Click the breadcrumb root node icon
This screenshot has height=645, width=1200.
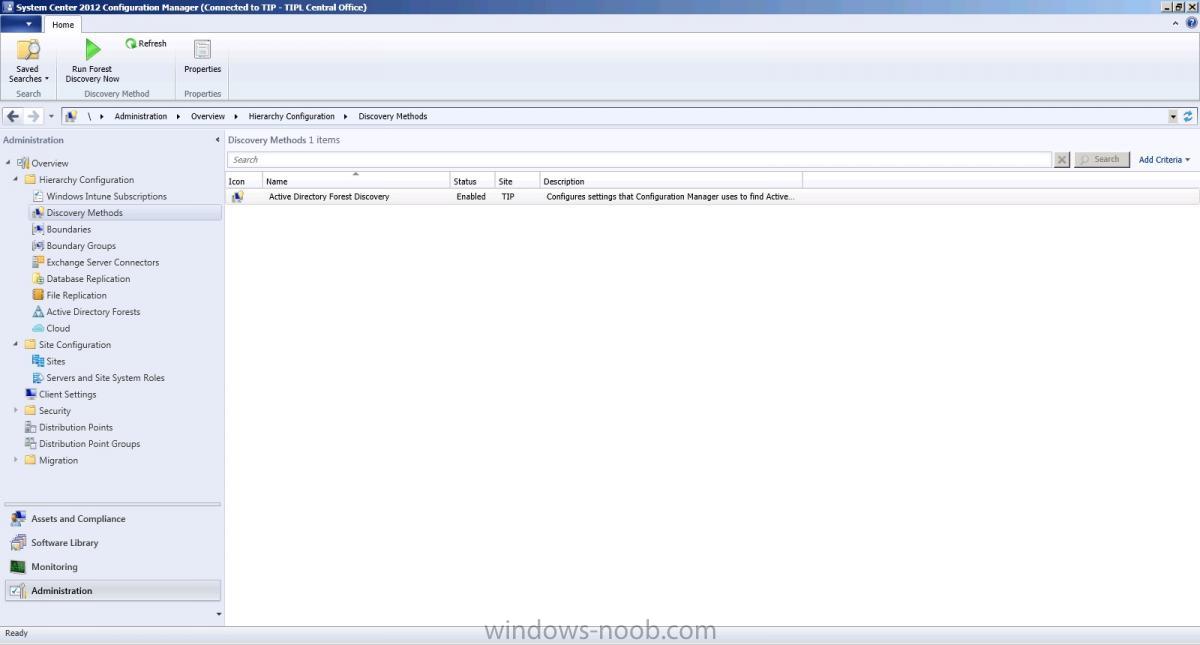71,116
